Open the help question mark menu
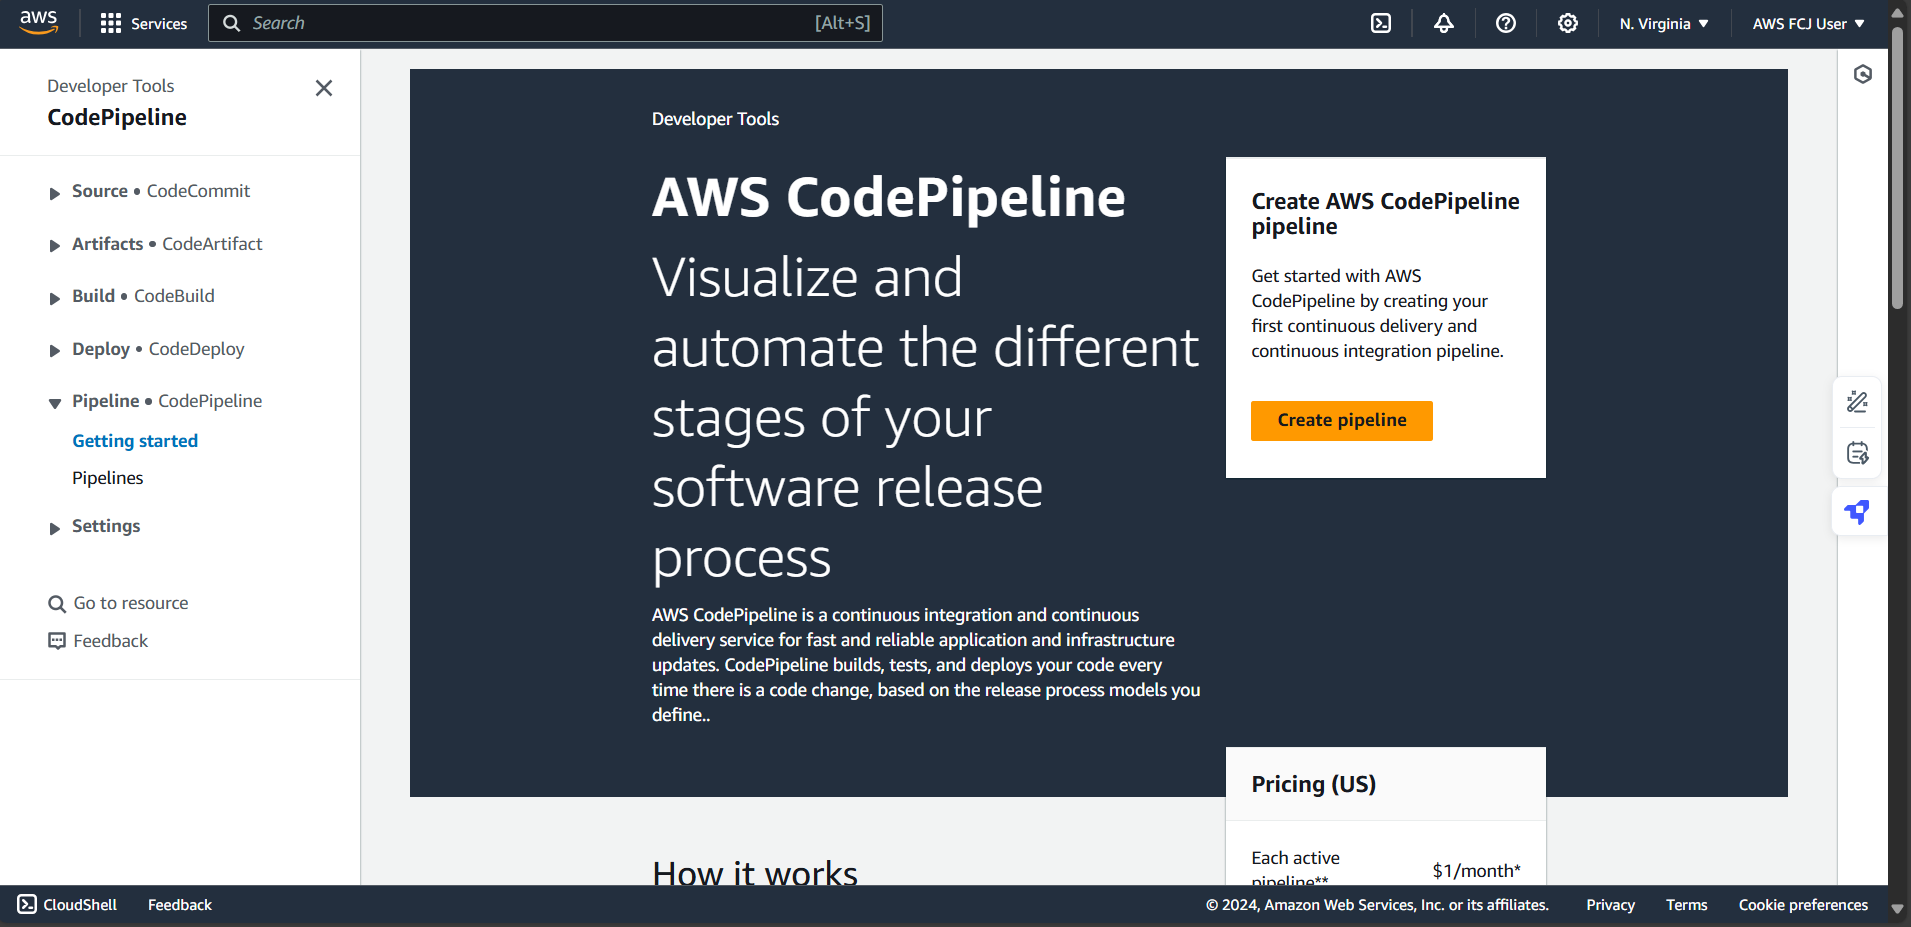The height and width of the screenshot is (927, 1911). (x=1505, y=23)
